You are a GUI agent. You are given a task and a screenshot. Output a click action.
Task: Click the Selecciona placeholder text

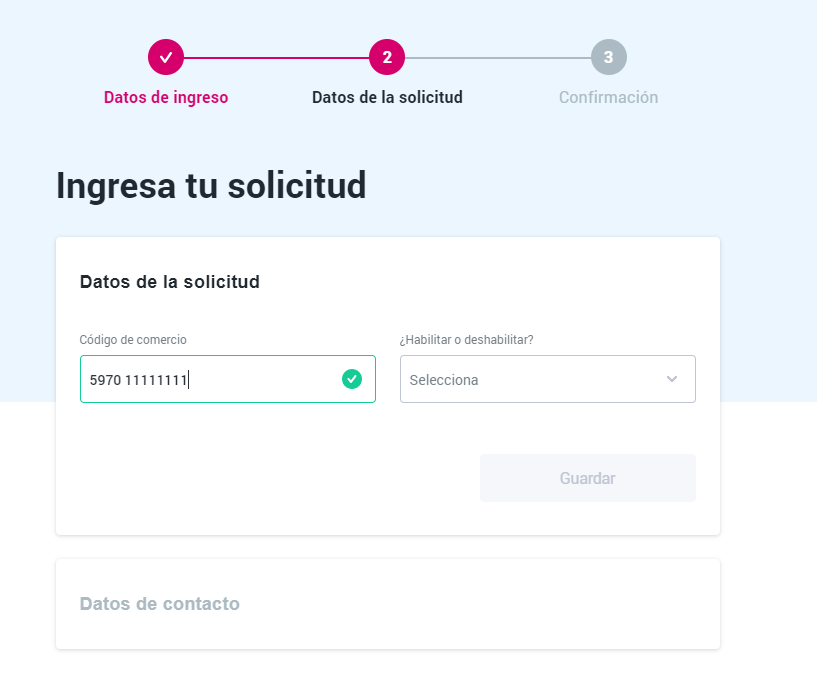pyautogui.click(x=444, y=380)
